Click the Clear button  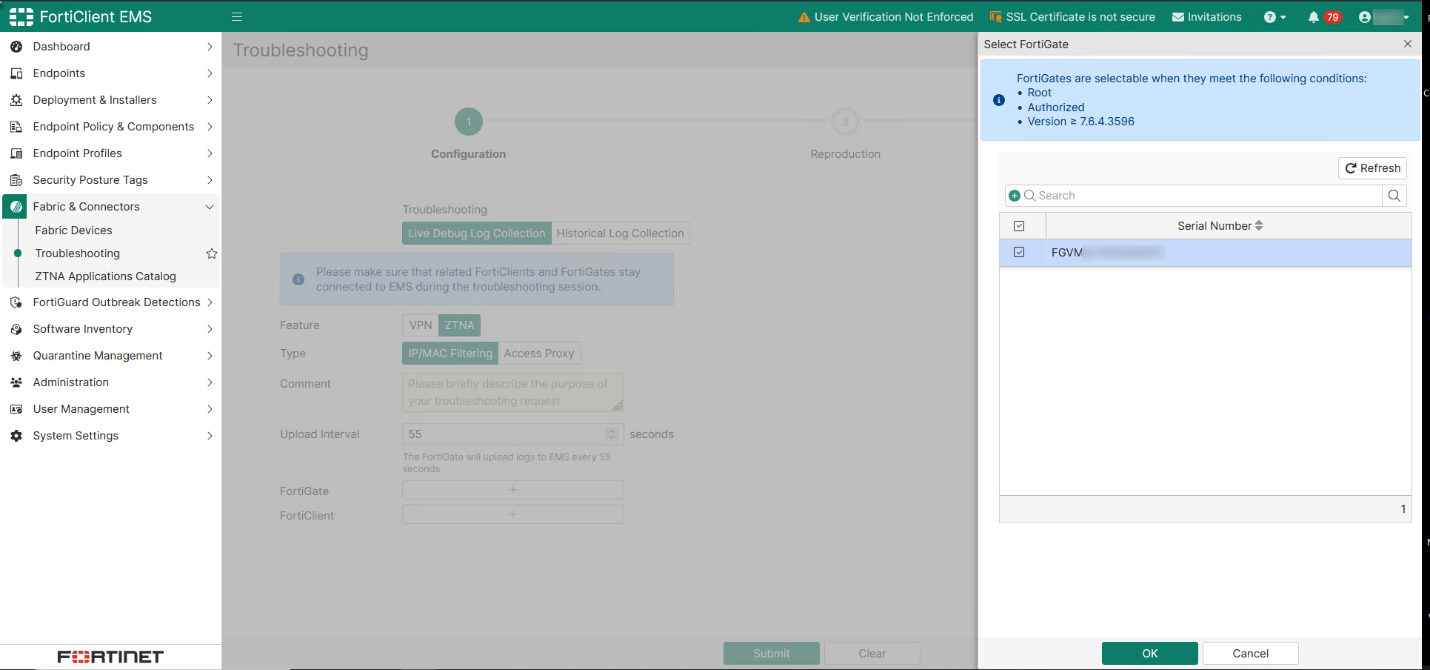click(x=872, y=653)
